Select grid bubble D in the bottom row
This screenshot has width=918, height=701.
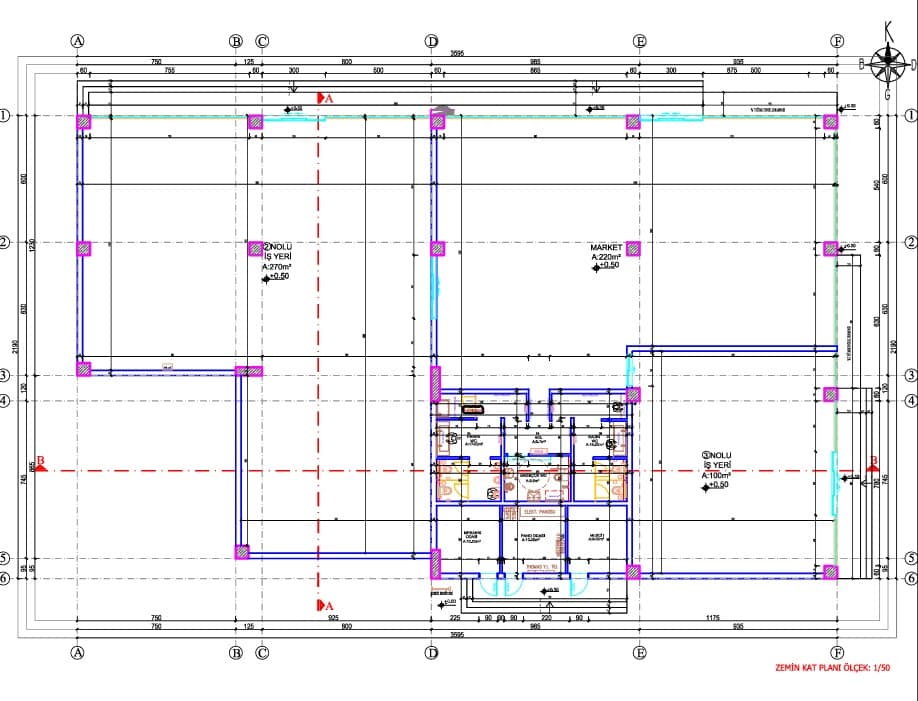(431, 653)
